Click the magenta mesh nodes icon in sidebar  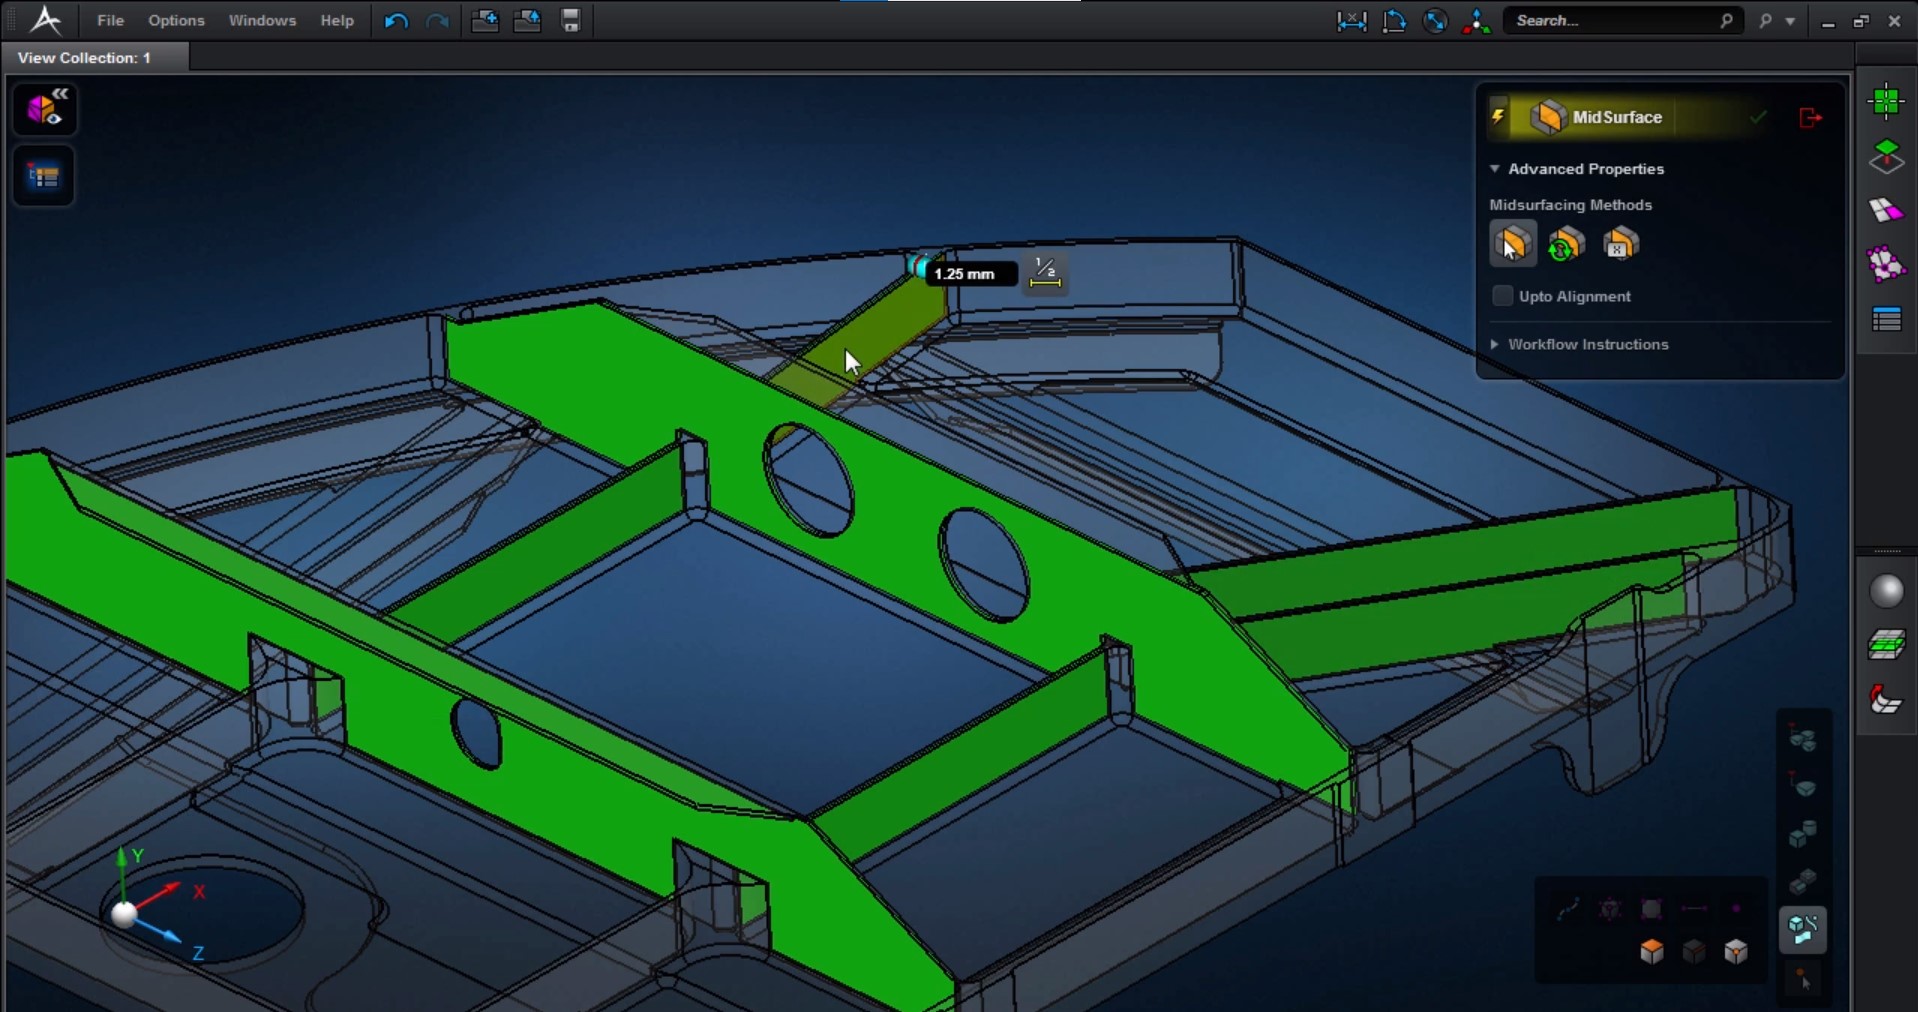pyautogui.click(x=1886, y=264)
